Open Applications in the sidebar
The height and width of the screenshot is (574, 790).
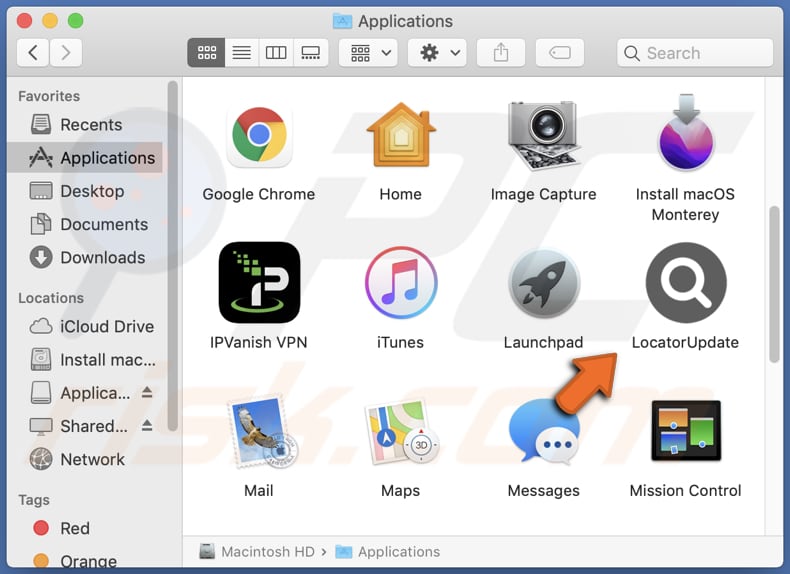85,158
